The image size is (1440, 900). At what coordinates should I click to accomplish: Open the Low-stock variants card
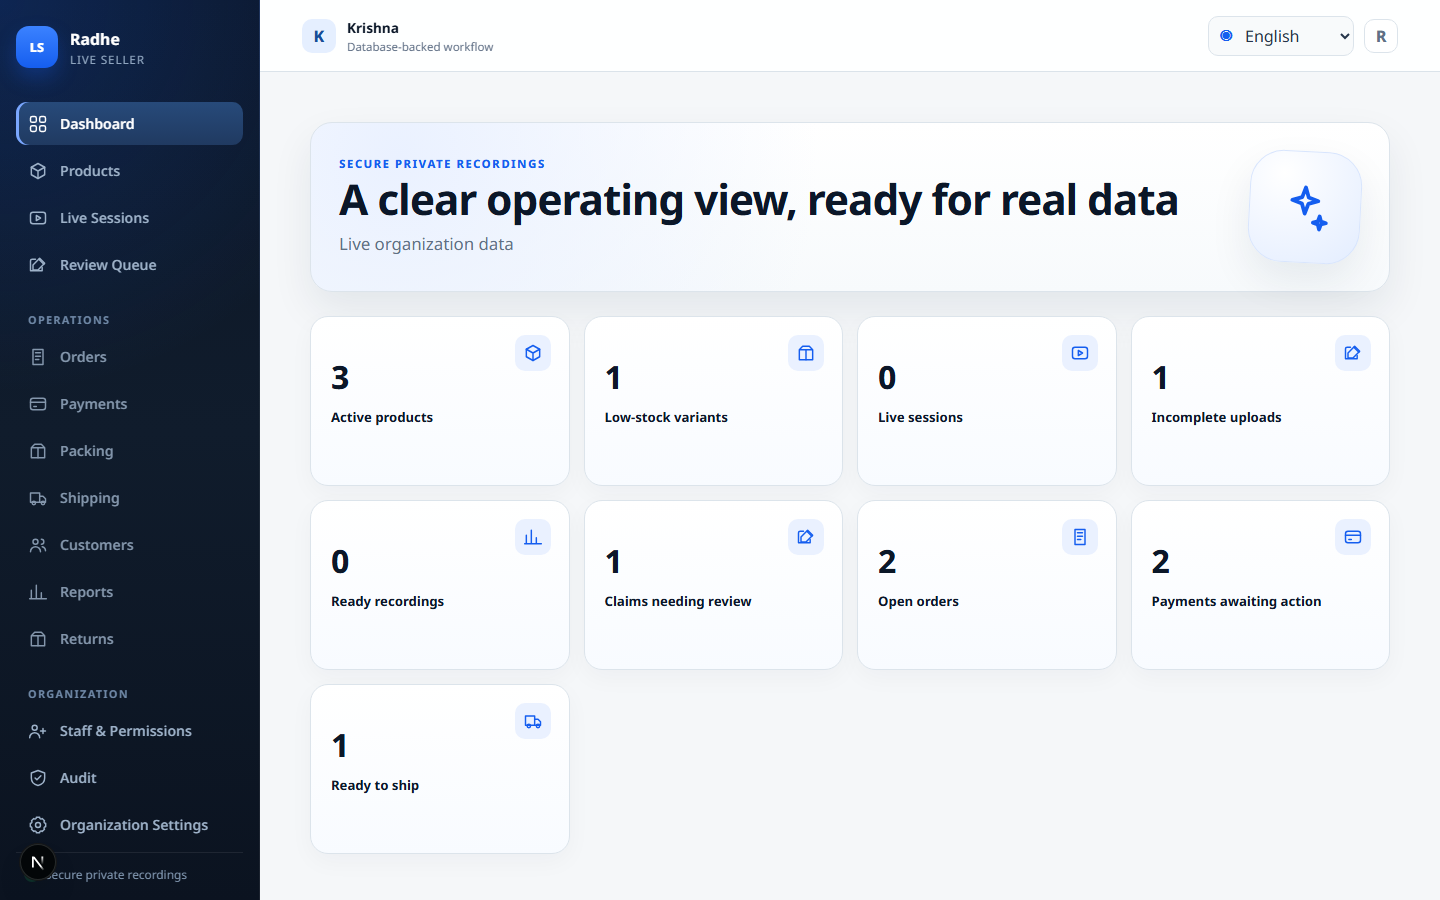(x=713, y=401)
